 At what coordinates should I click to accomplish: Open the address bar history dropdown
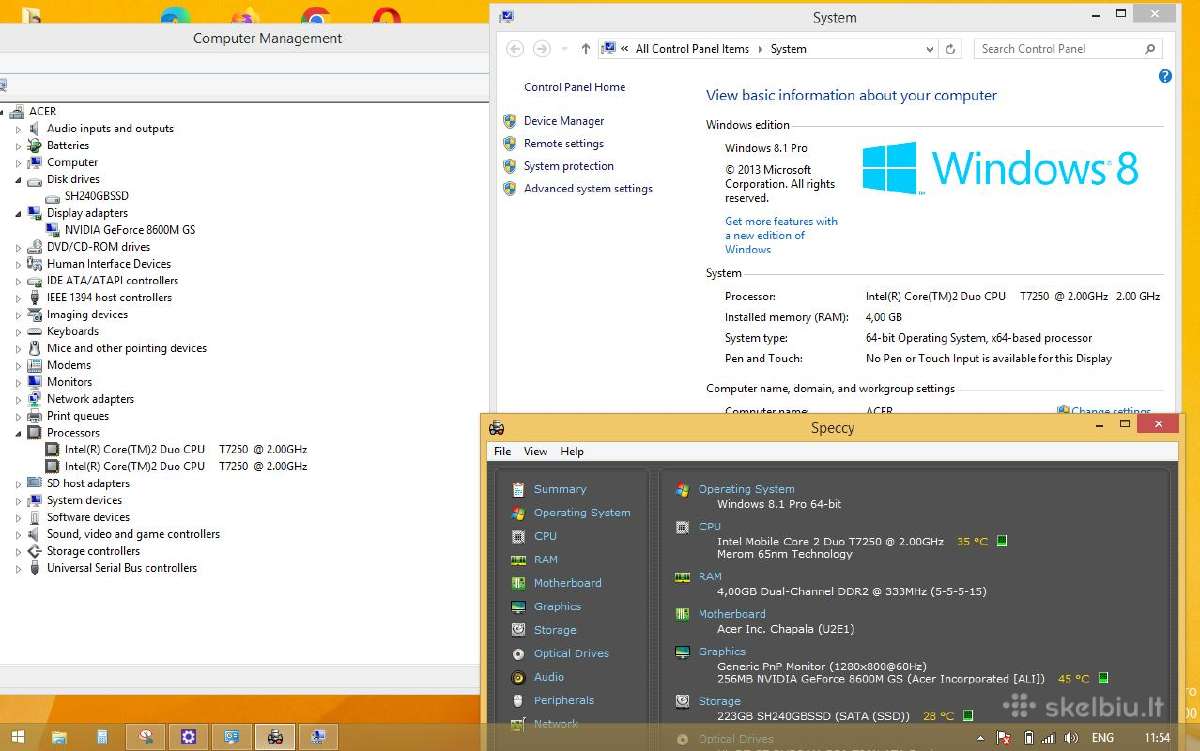tap(929, 48)
